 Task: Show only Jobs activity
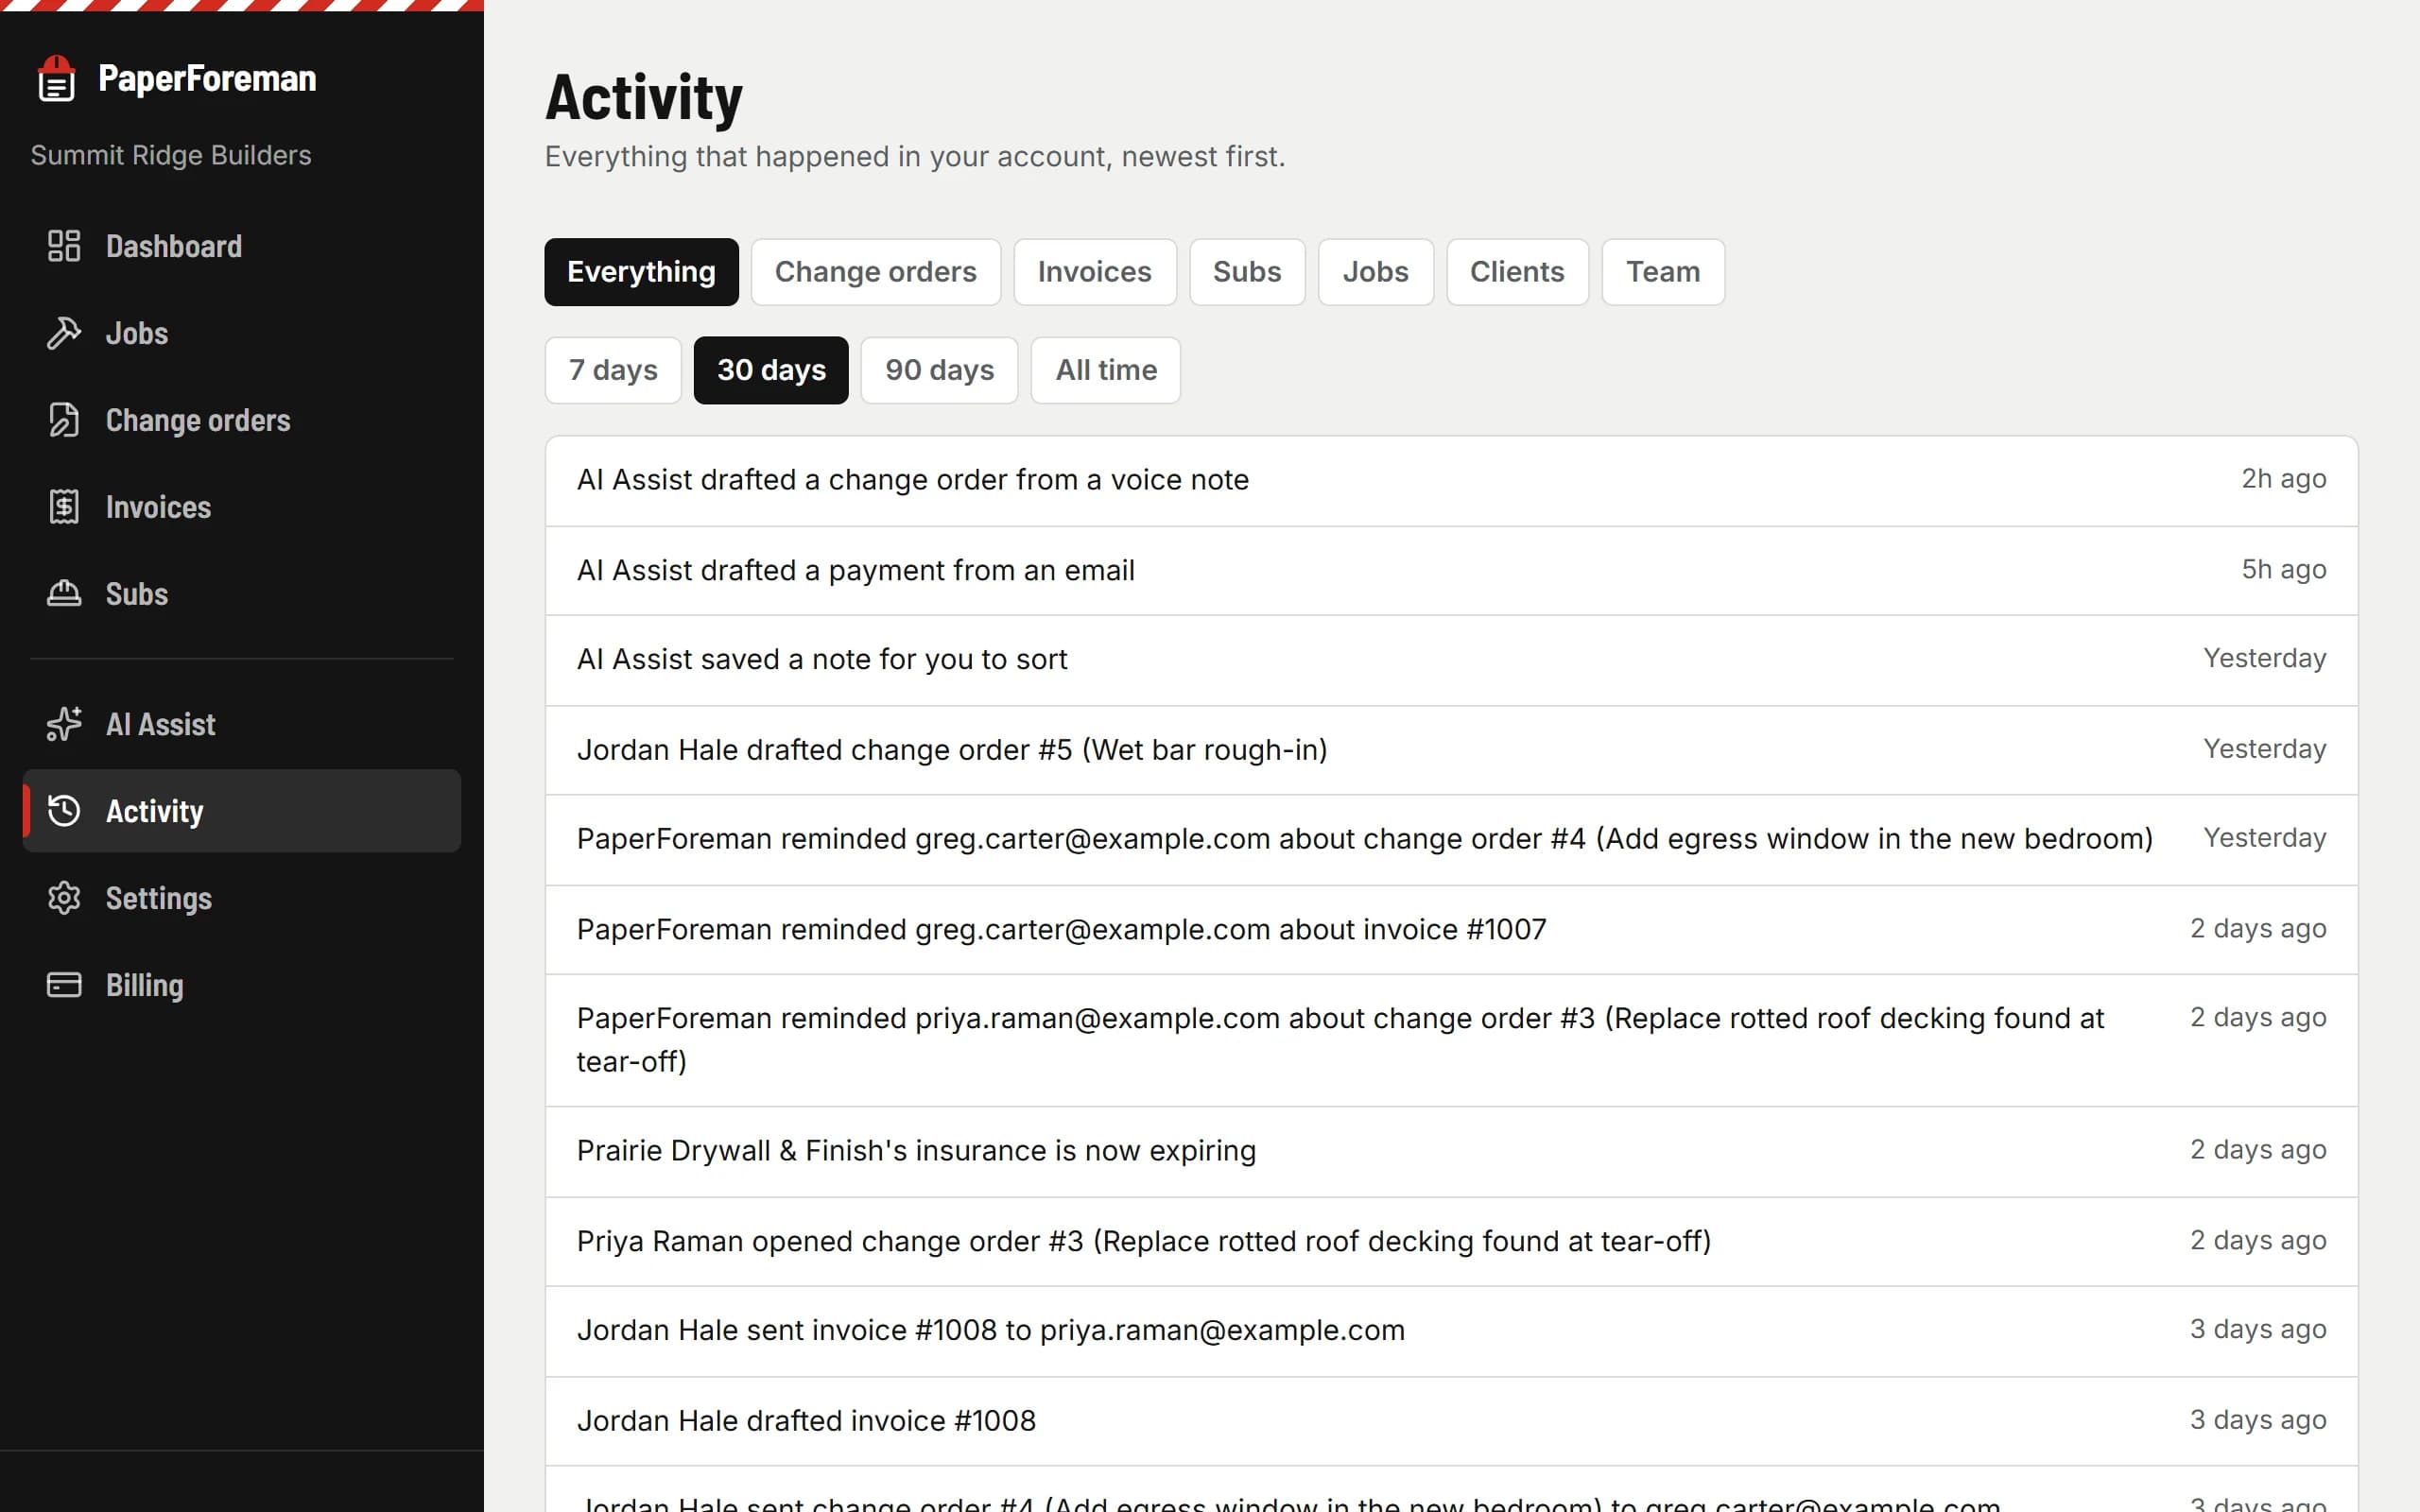click(1375, 272)
